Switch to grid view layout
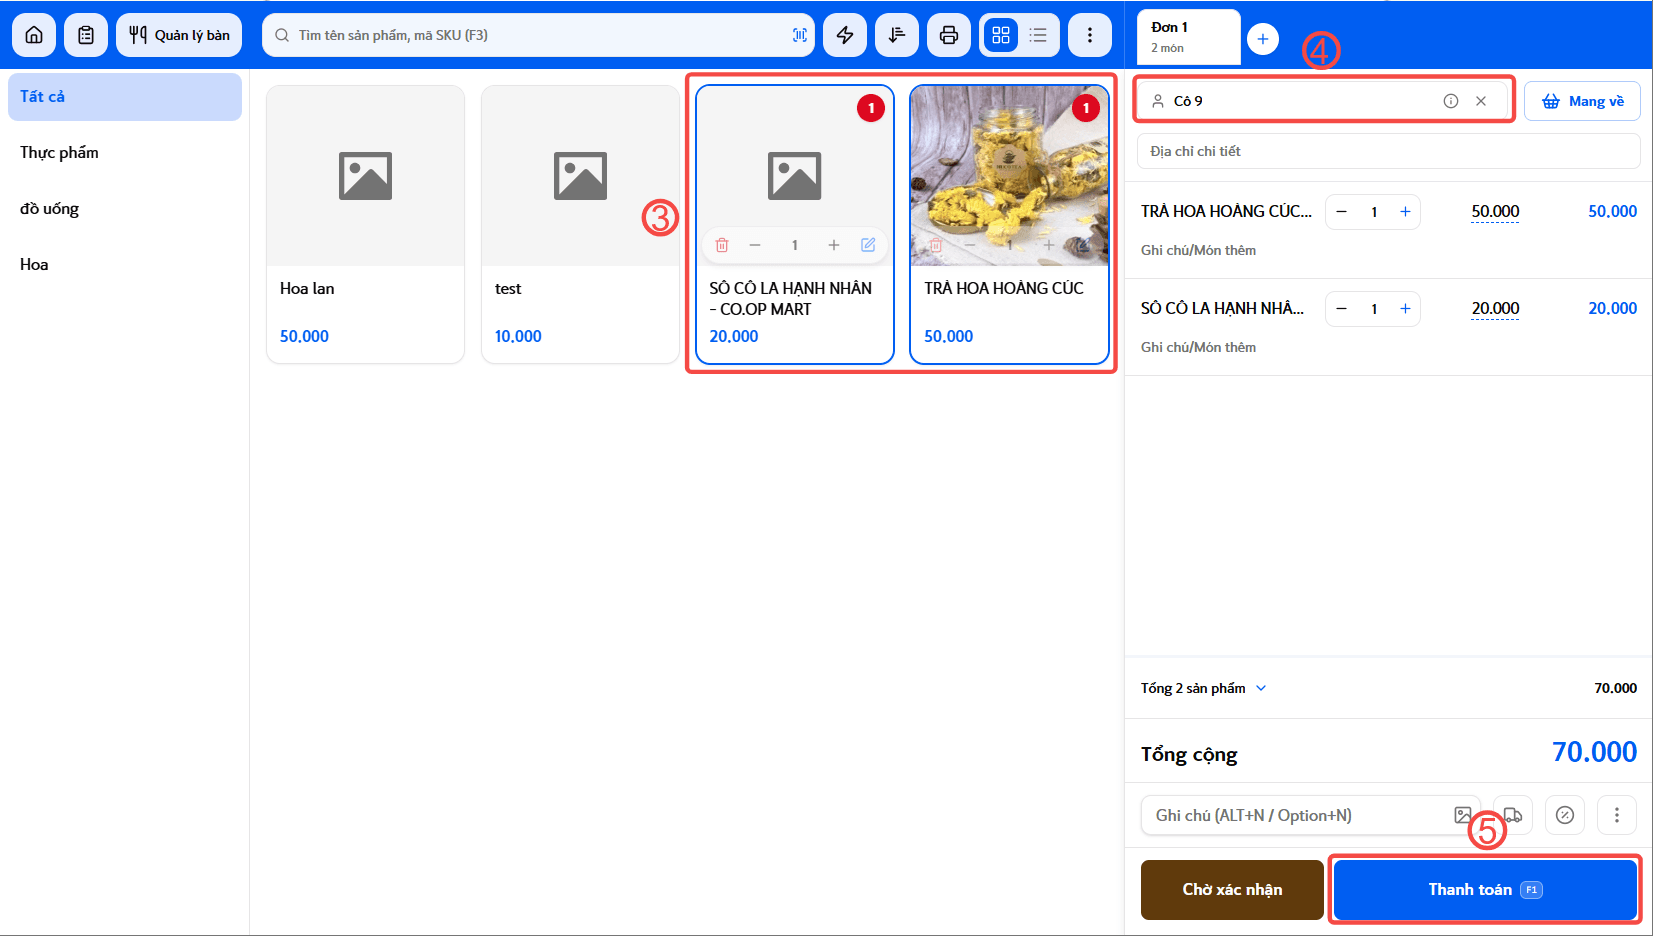Screen dimensions: 1653x936 1001,35
